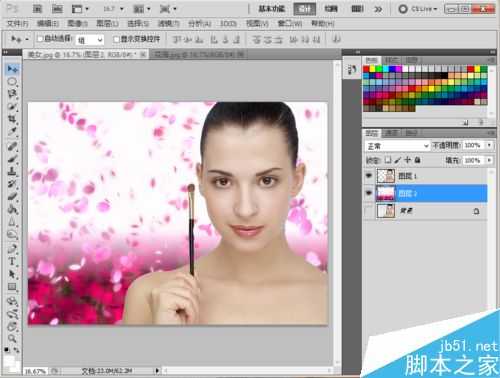Select the Move tool in toolbox
The width and height of the screenshot is (500, 378).
click(x=13, y=69)
